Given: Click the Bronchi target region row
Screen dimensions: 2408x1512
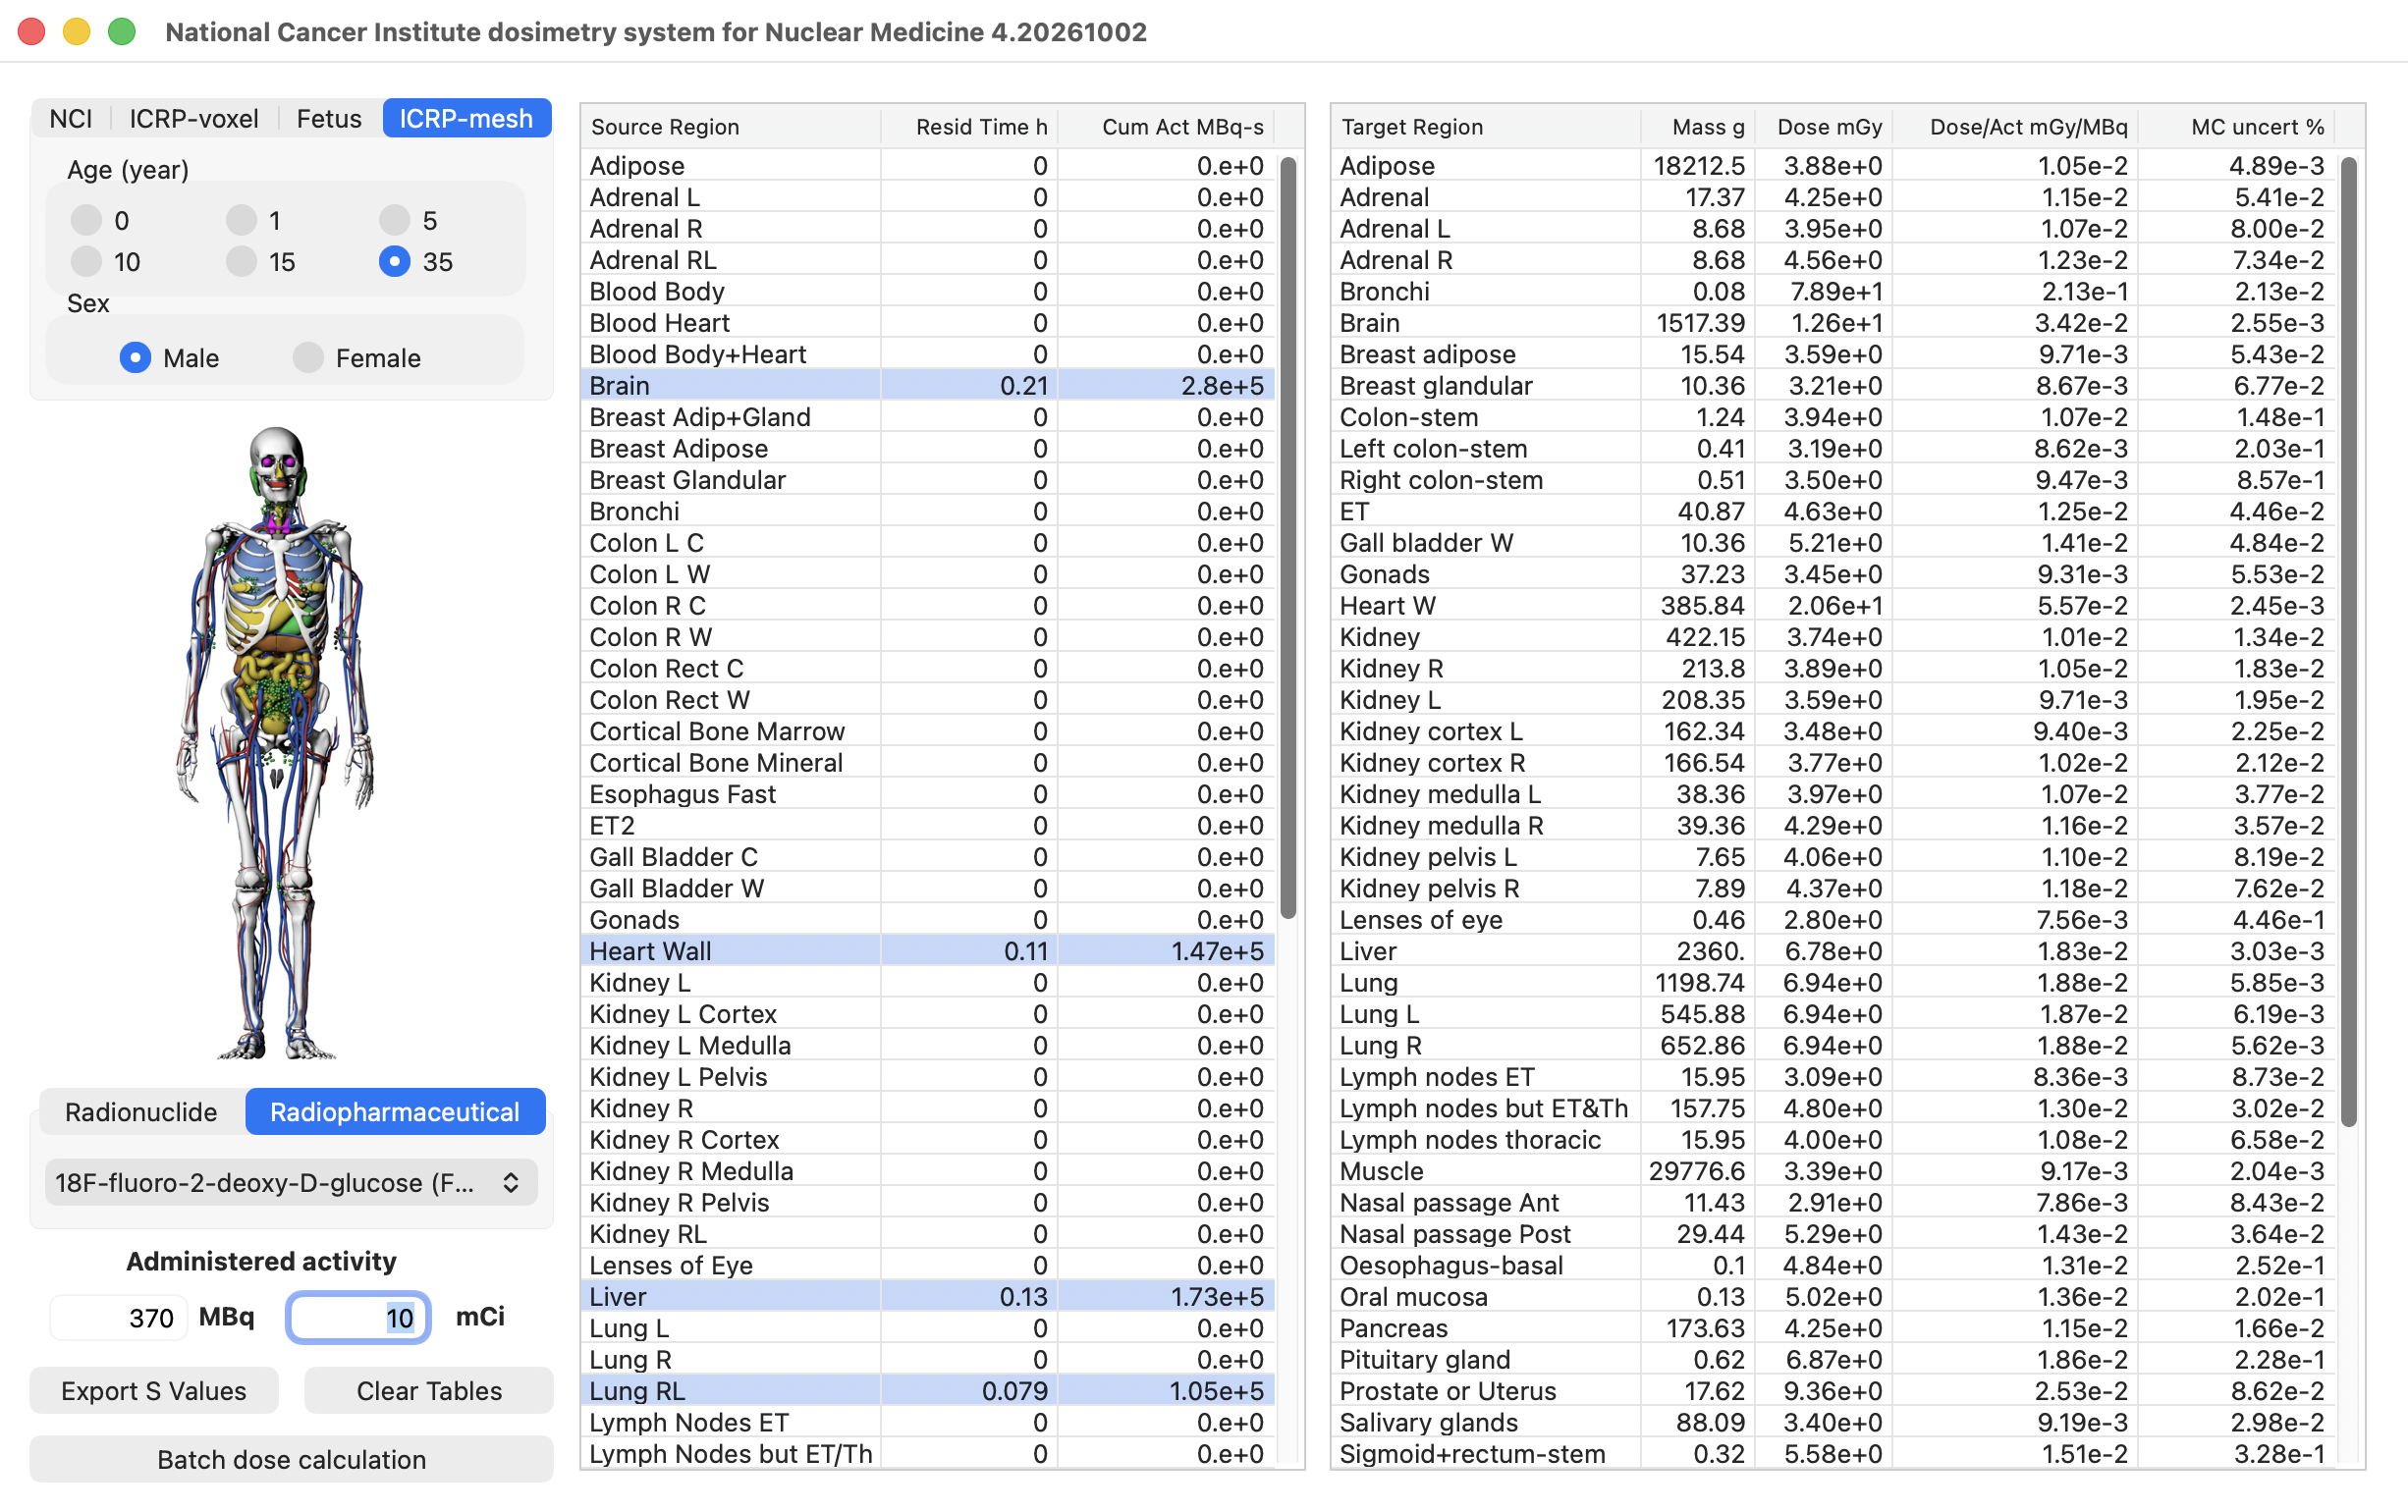Looking at the screenshot, I should click(x=1834, y=291).
